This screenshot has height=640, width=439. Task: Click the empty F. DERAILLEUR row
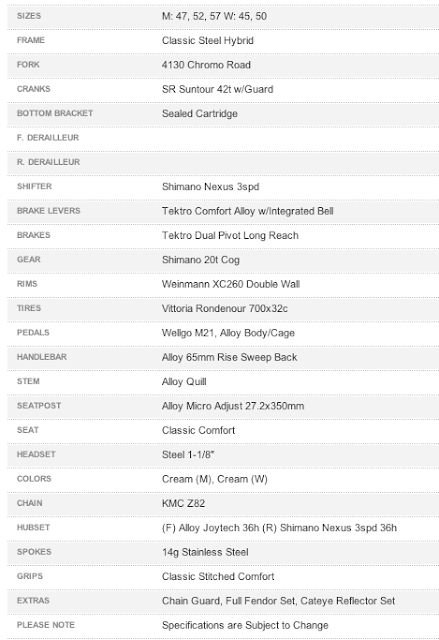[x=223, y=138]
